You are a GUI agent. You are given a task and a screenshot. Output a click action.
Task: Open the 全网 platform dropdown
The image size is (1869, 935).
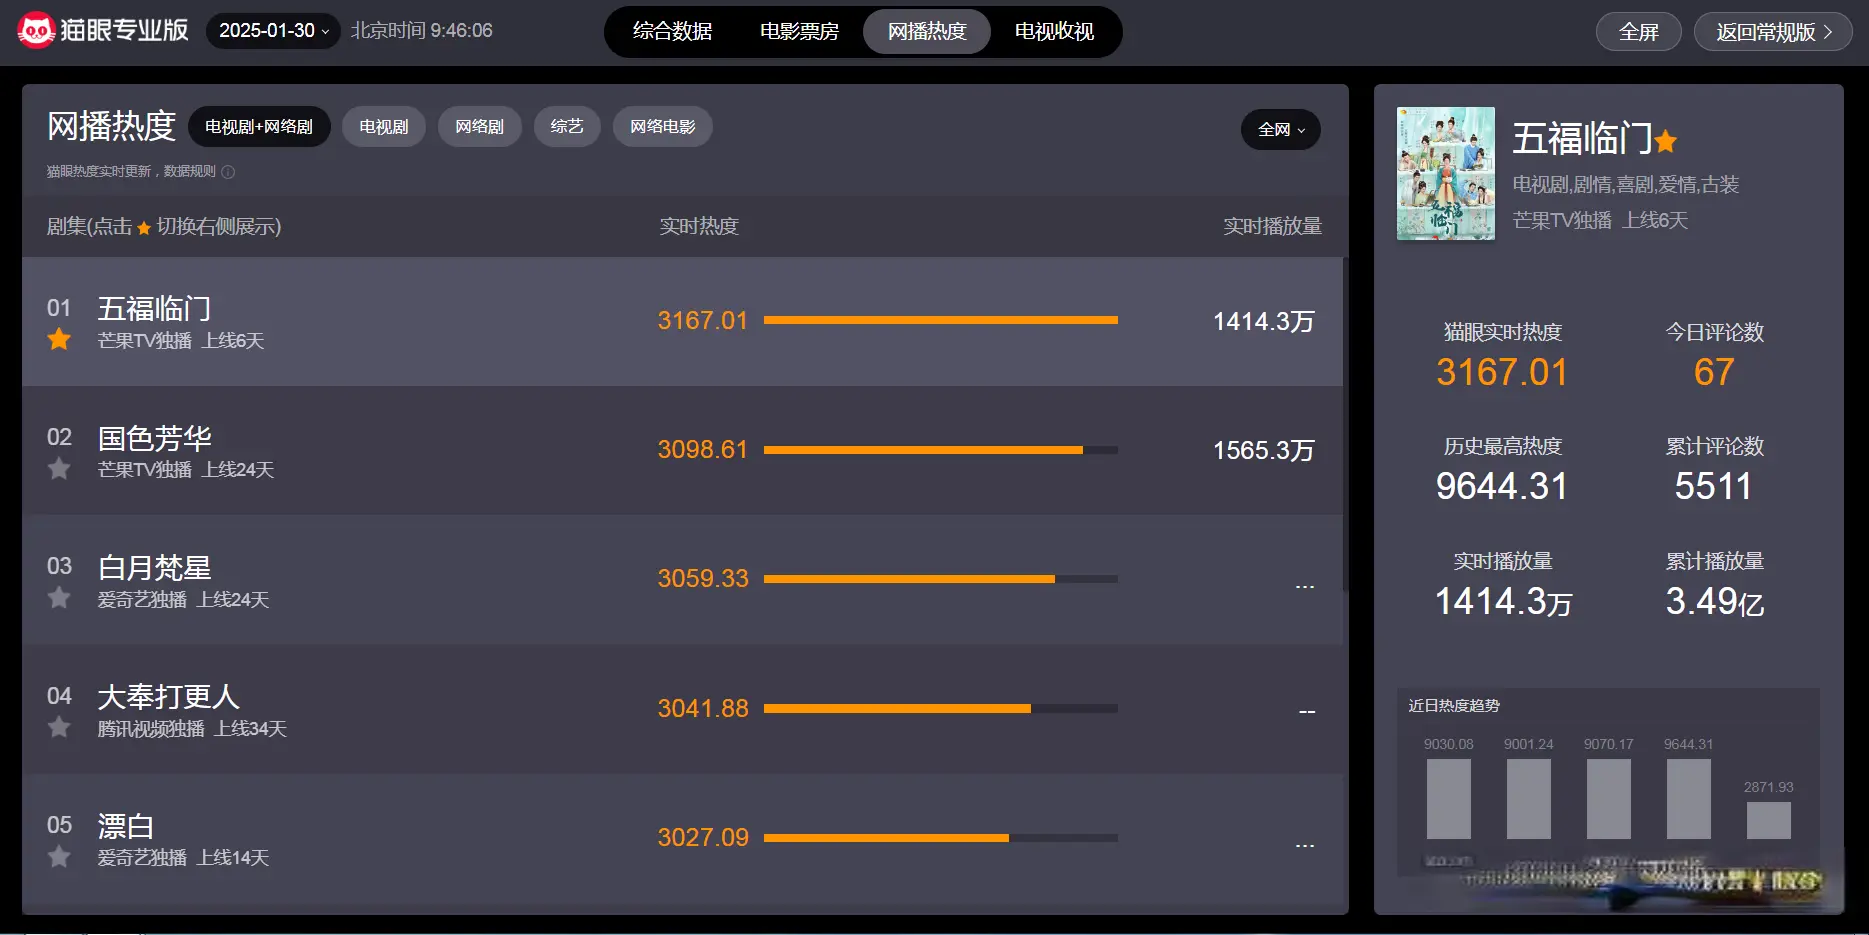point(1281,129)
